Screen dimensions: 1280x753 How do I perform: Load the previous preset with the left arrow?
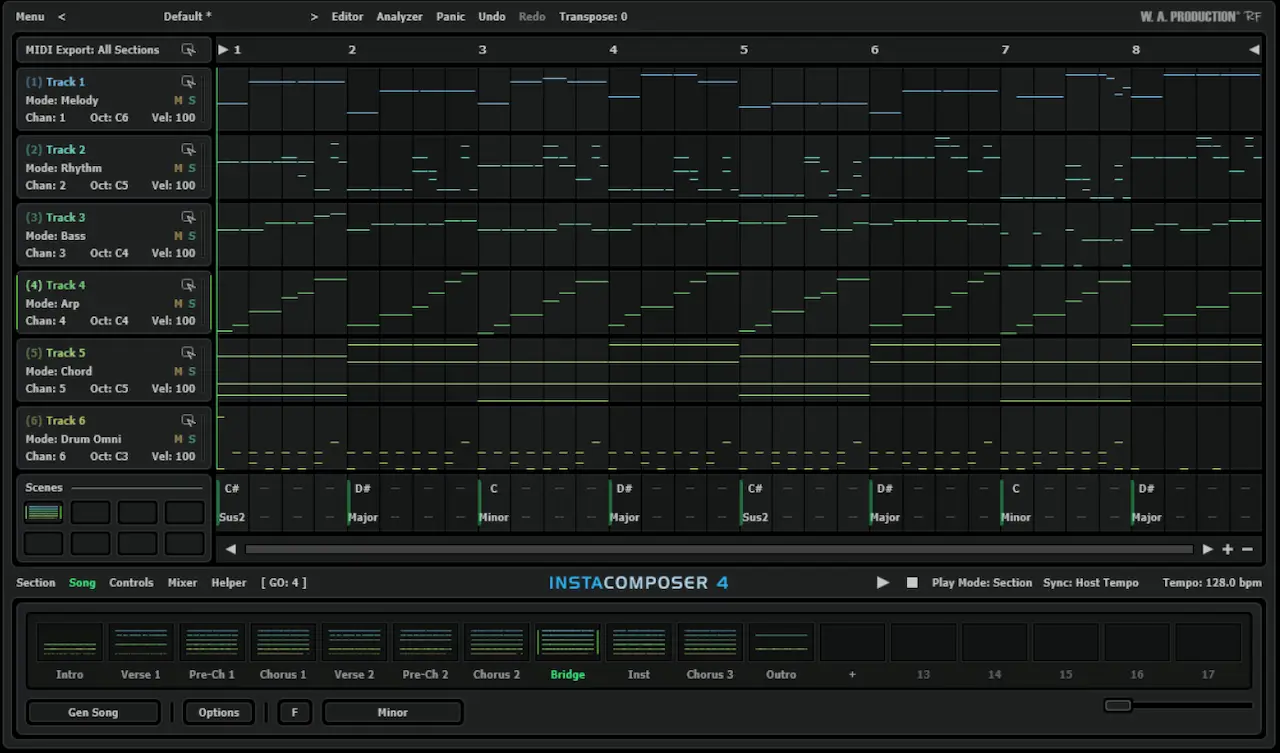tap(62, 17)
